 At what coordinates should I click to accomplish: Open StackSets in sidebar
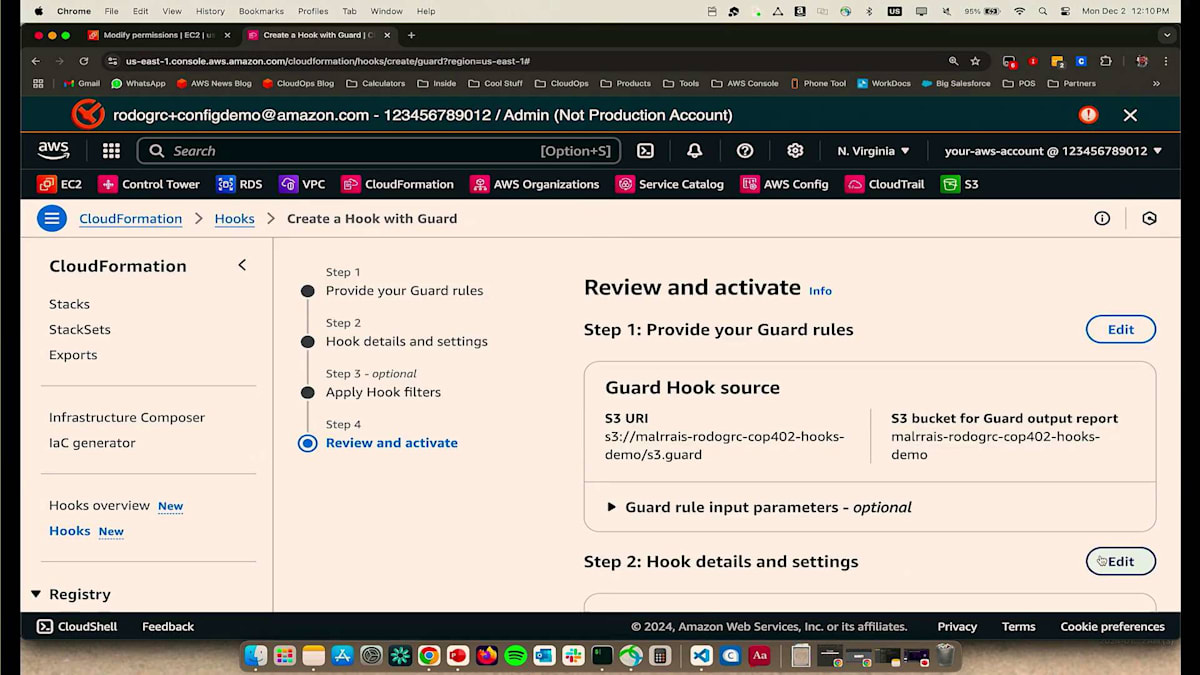click(x=80, y=329)
